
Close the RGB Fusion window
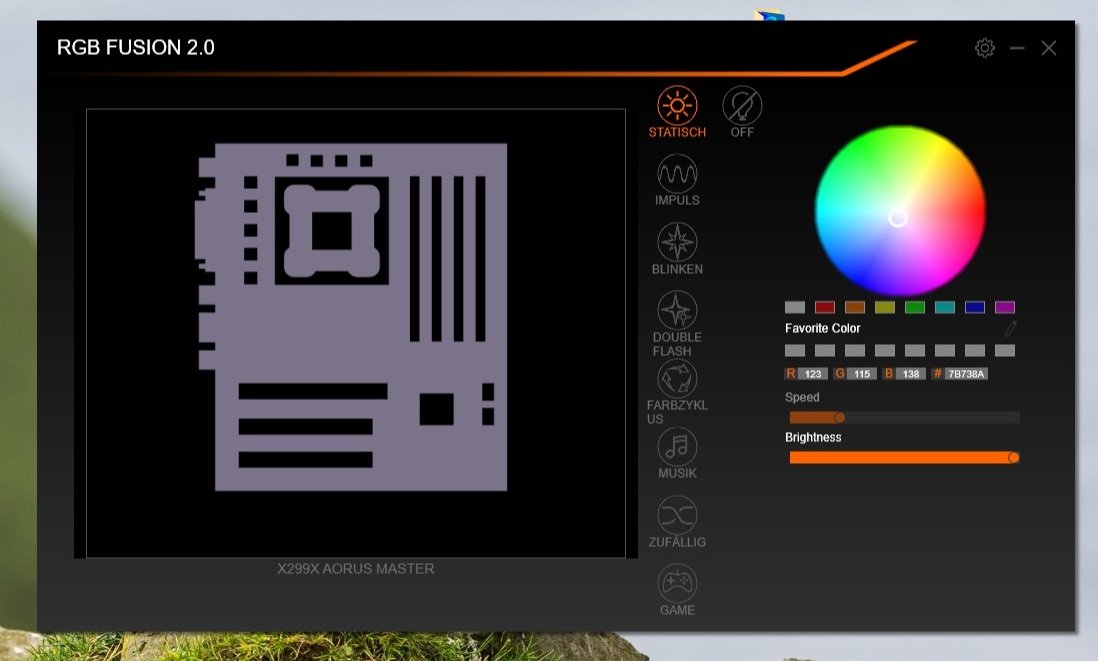[1048, 48]
